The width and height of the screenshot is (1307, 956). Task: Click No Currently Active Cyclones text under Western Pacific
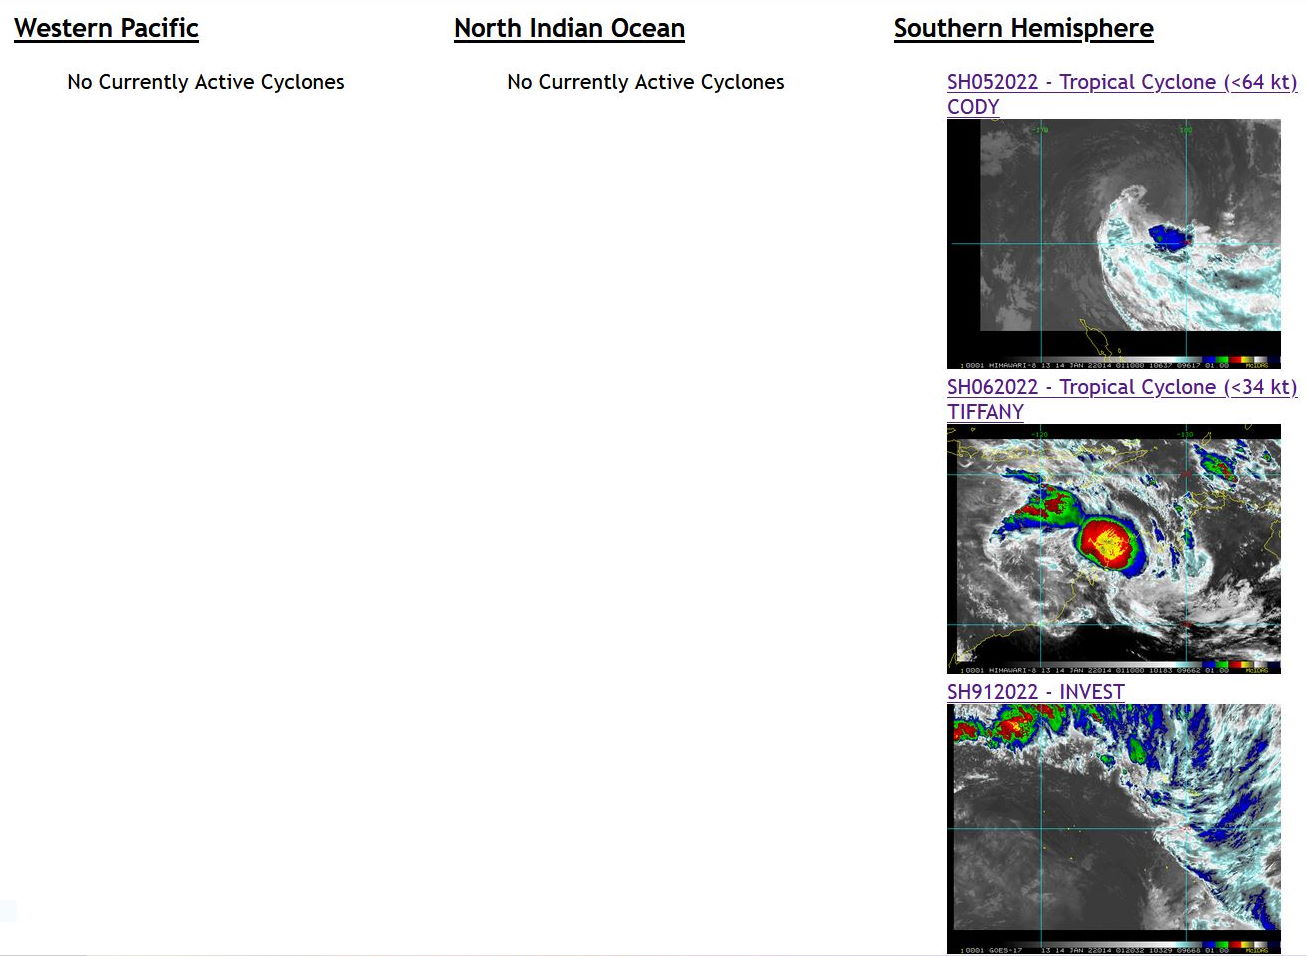pyautogui.click(x=205, y=82)
